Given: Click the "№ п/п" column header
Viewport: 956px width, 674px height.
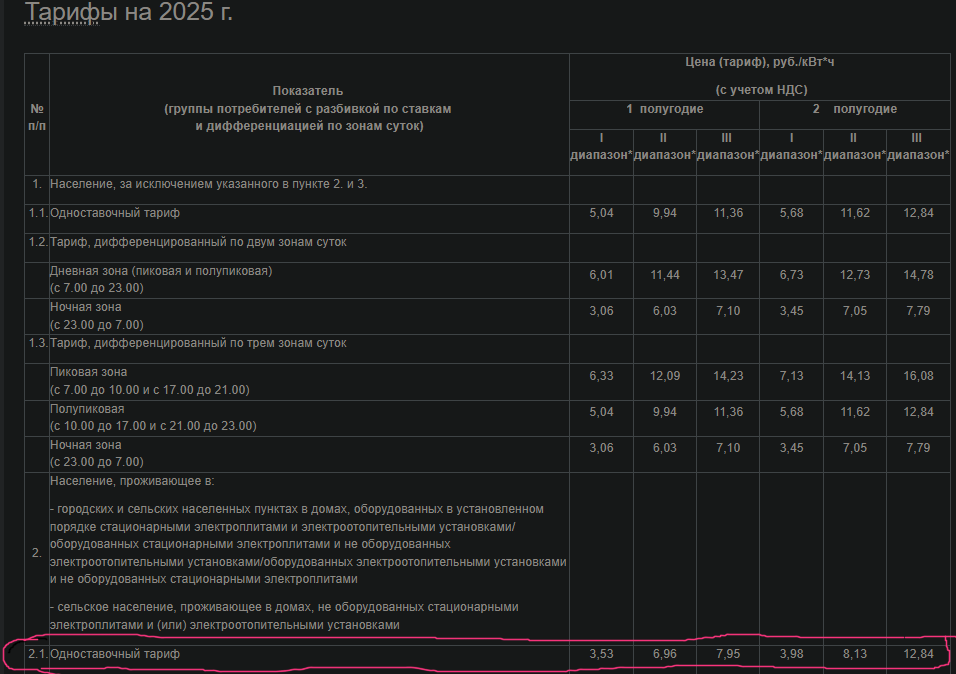Looking at the screenshot, I should click(37, 116).
